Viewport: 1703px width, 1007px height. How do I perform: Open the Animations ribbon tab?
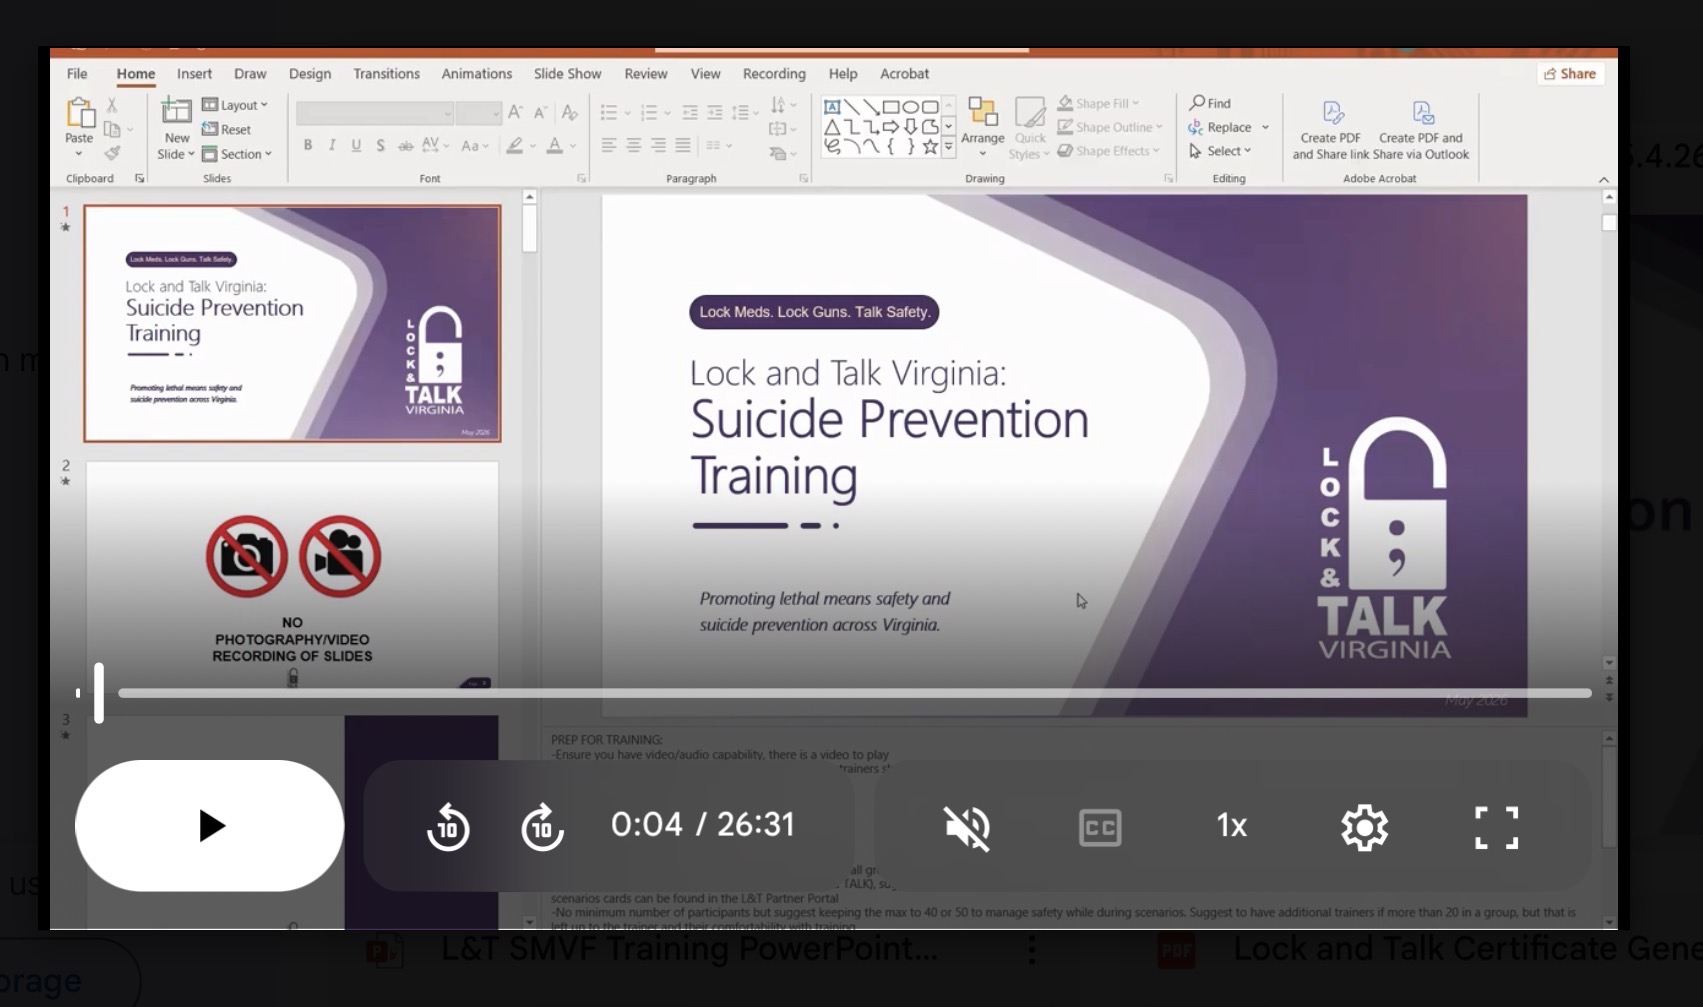coord(477,74)
